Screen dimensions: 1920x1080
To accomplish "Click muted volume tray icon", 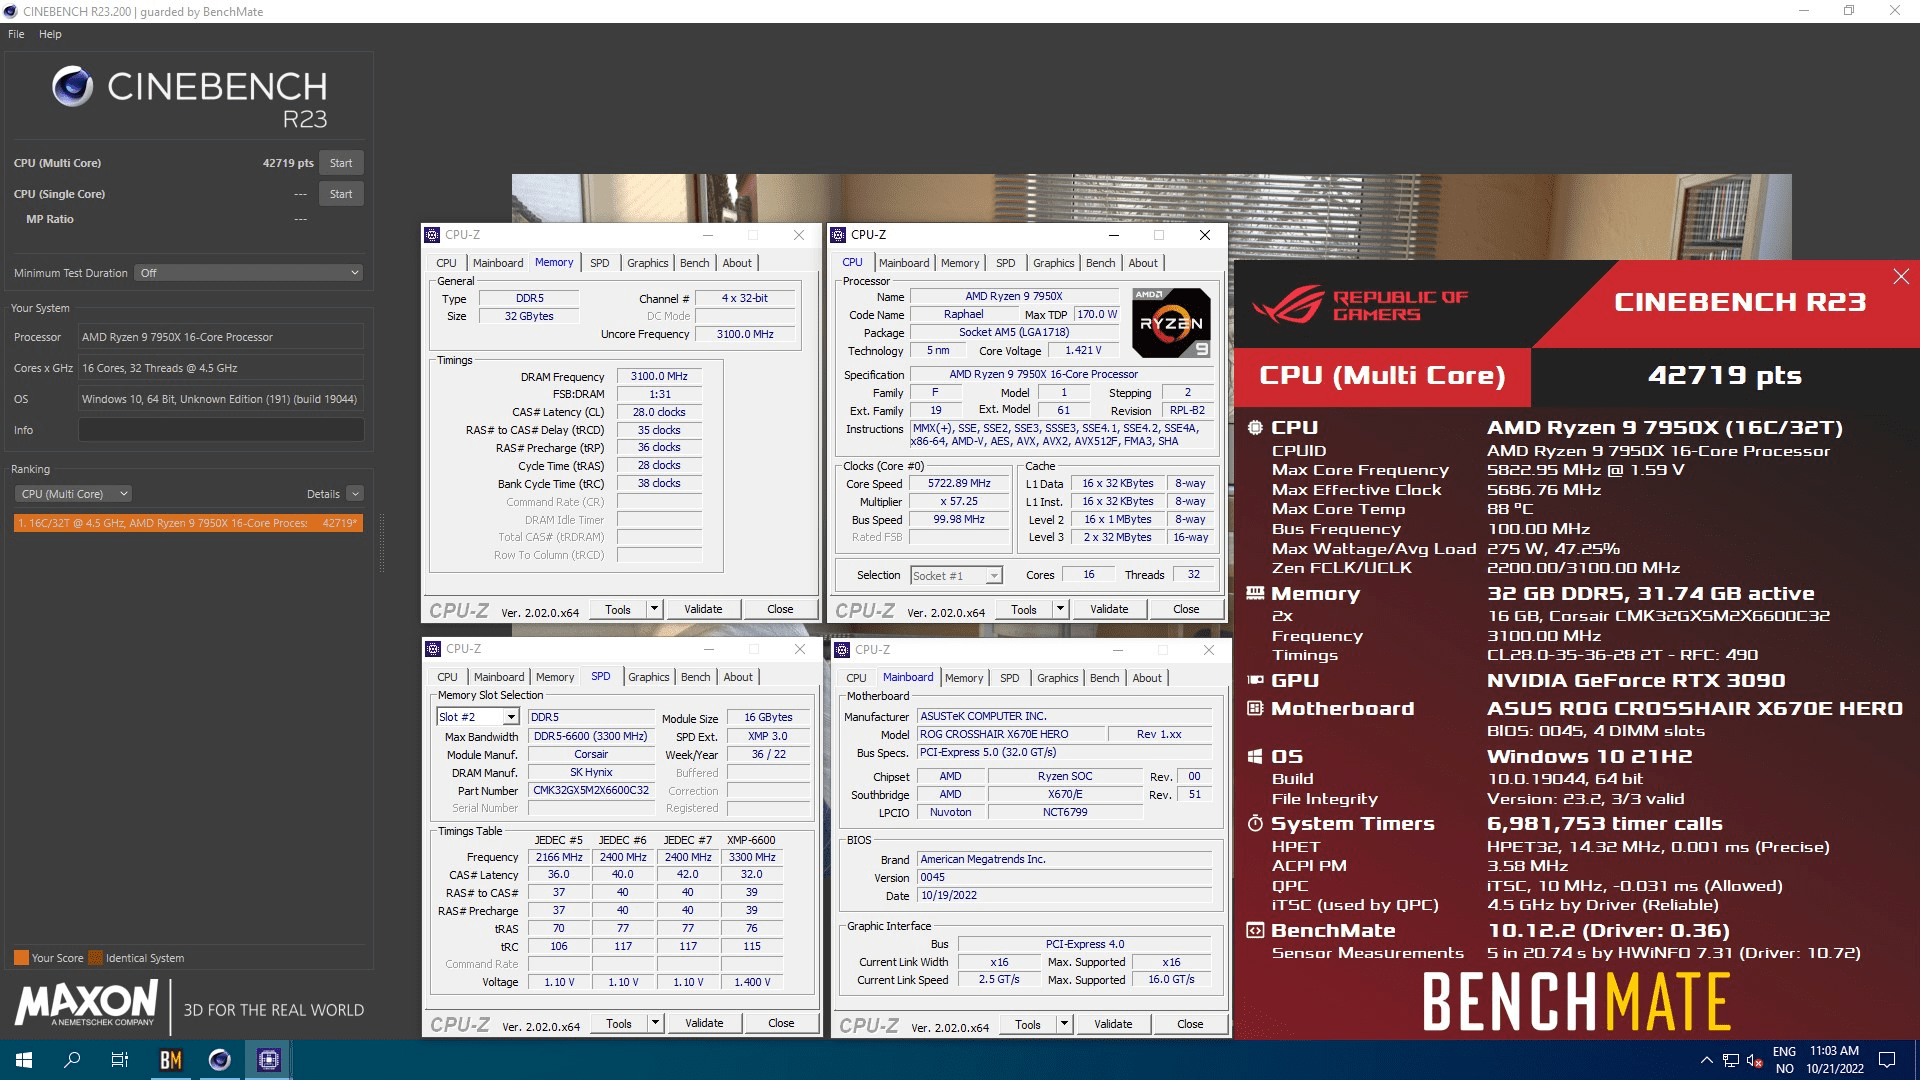I will [1754, 1060].
